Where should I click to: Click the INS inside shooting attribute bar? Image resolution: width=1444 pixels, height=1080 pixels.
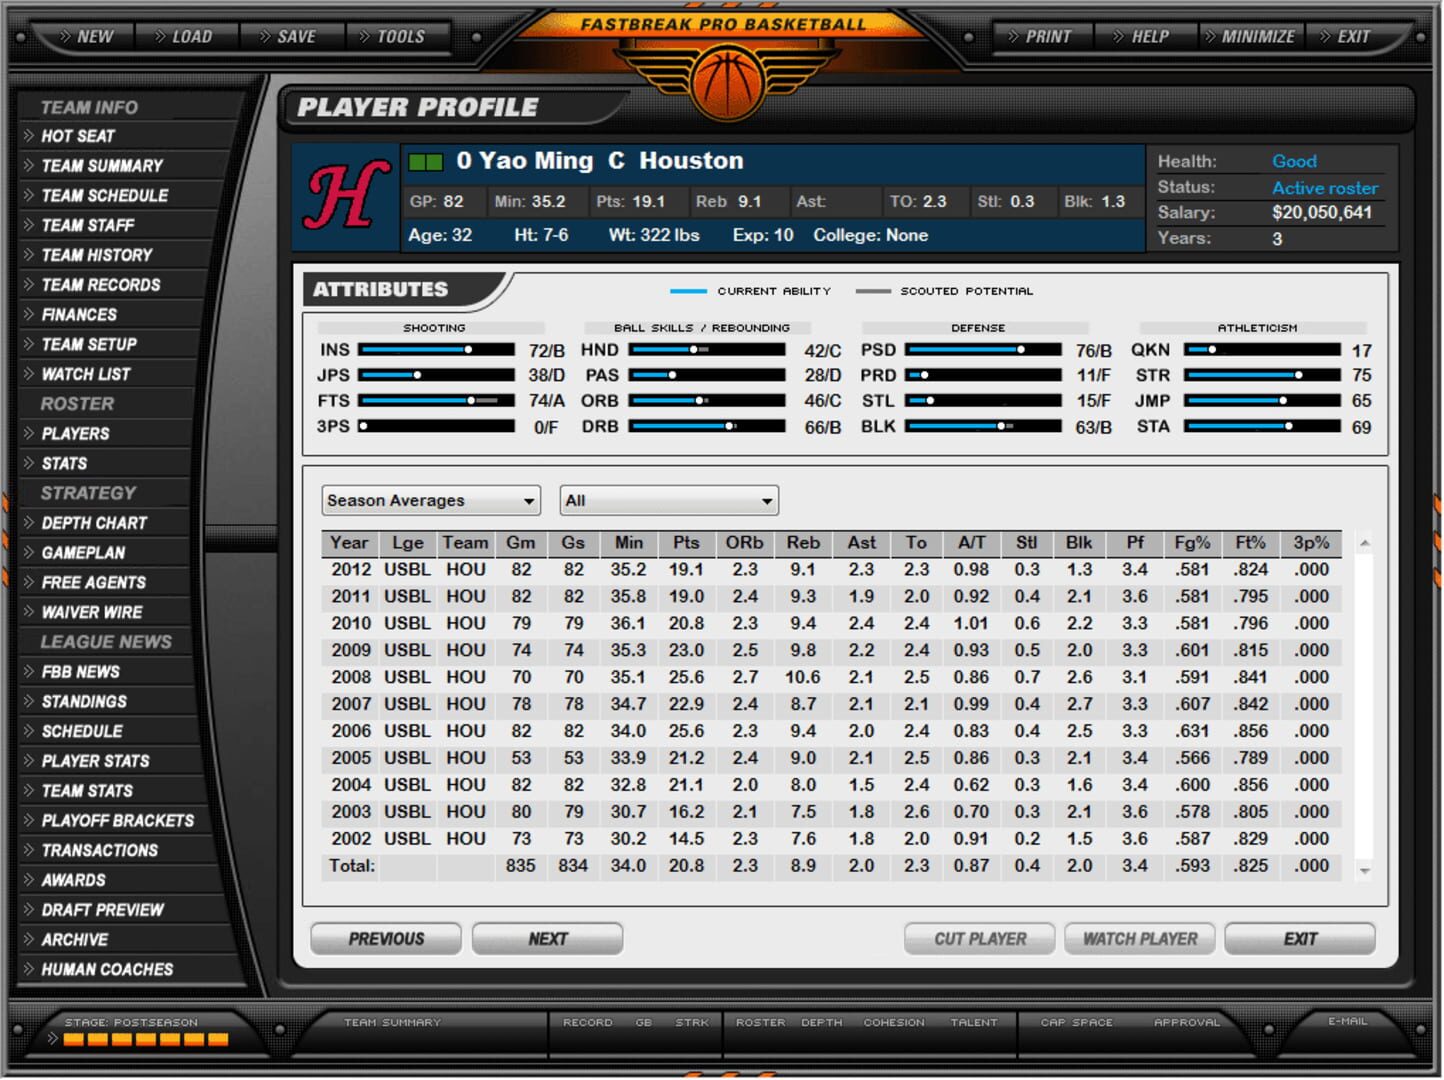(436, 350)
